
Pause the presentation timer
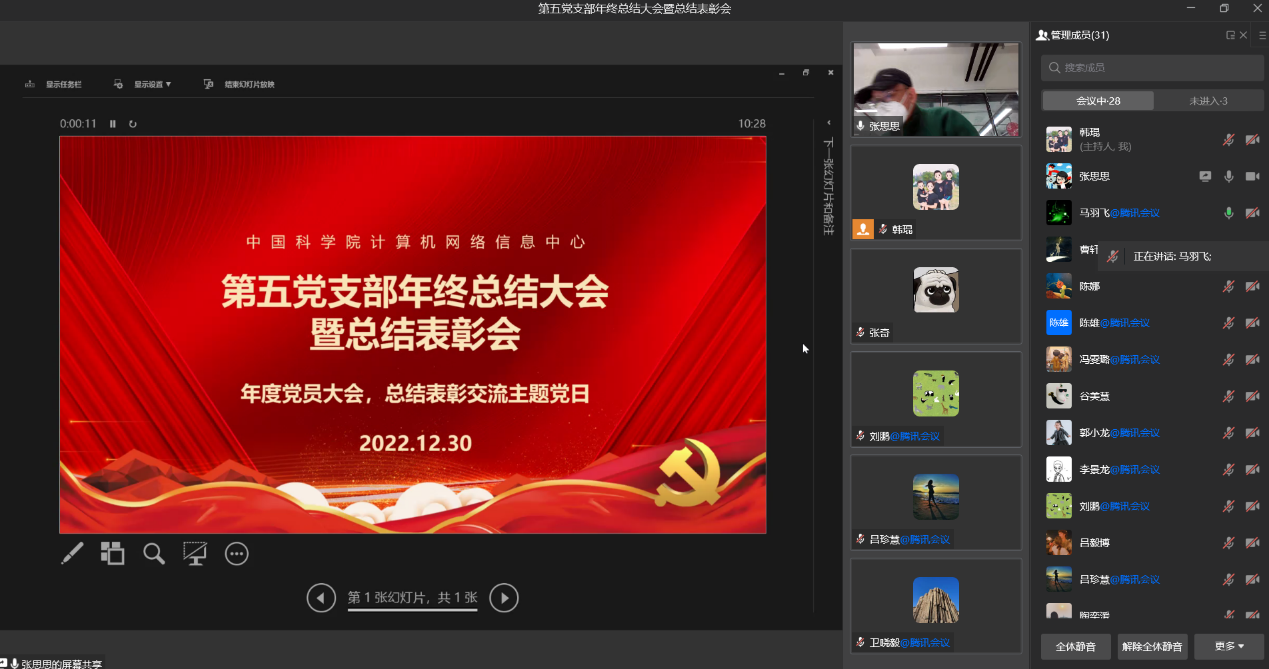[x=113, y=124]
